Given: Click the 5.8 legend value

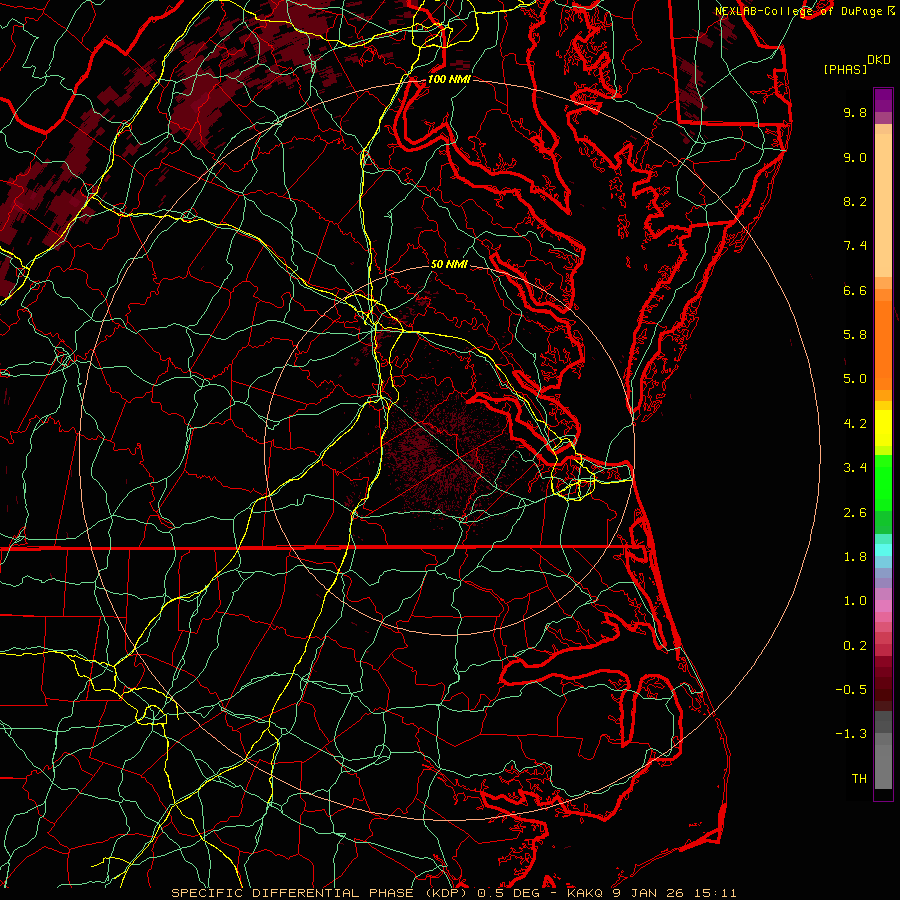Looking at the screenshot, I should pyautogui.click(x=855, y=335).
